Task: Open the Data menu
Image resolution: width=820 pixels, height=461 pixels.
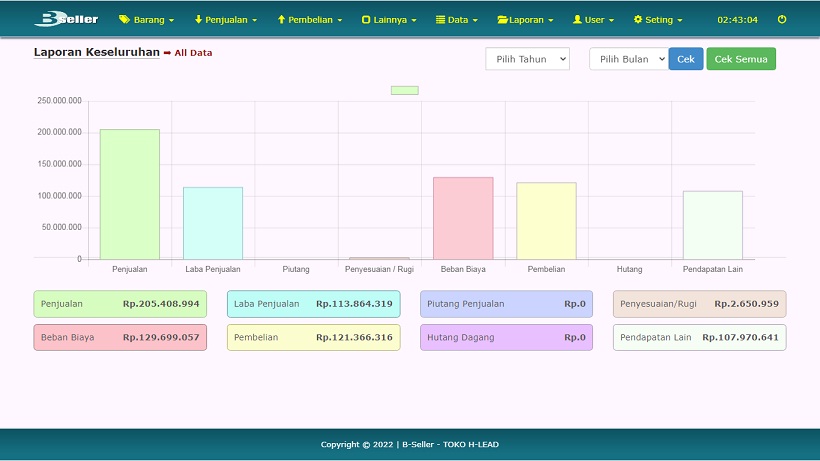Action: click(x=458, y=19)
